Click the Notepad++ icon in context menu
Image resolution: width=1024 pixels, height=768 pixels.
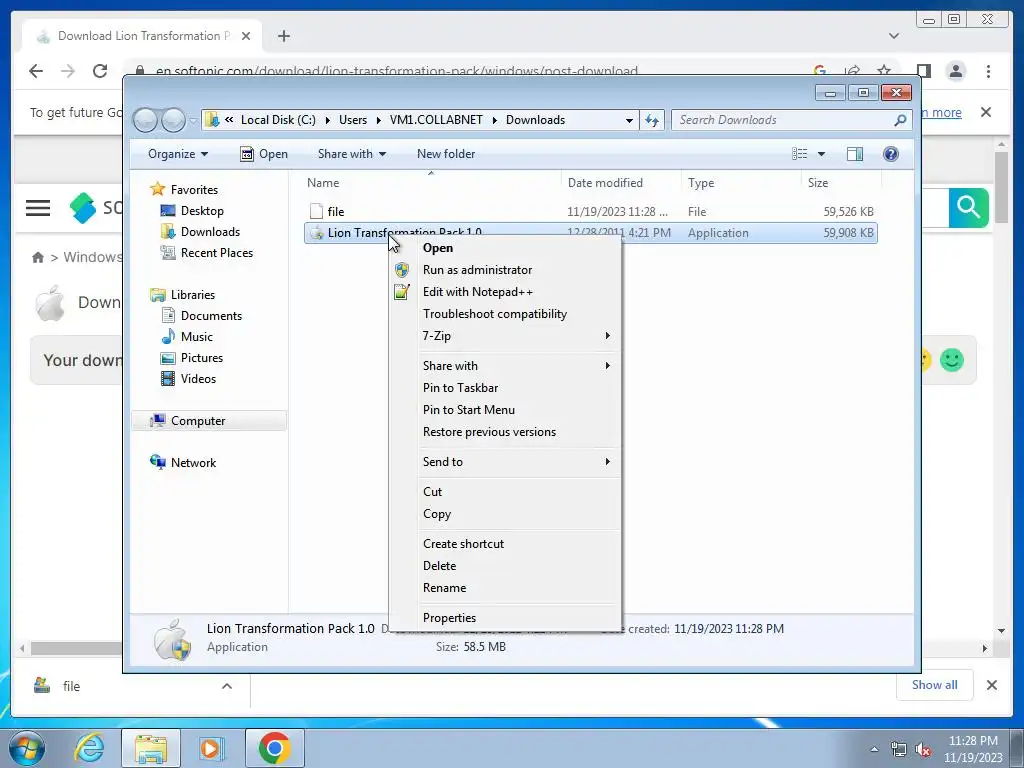[402, 292]
